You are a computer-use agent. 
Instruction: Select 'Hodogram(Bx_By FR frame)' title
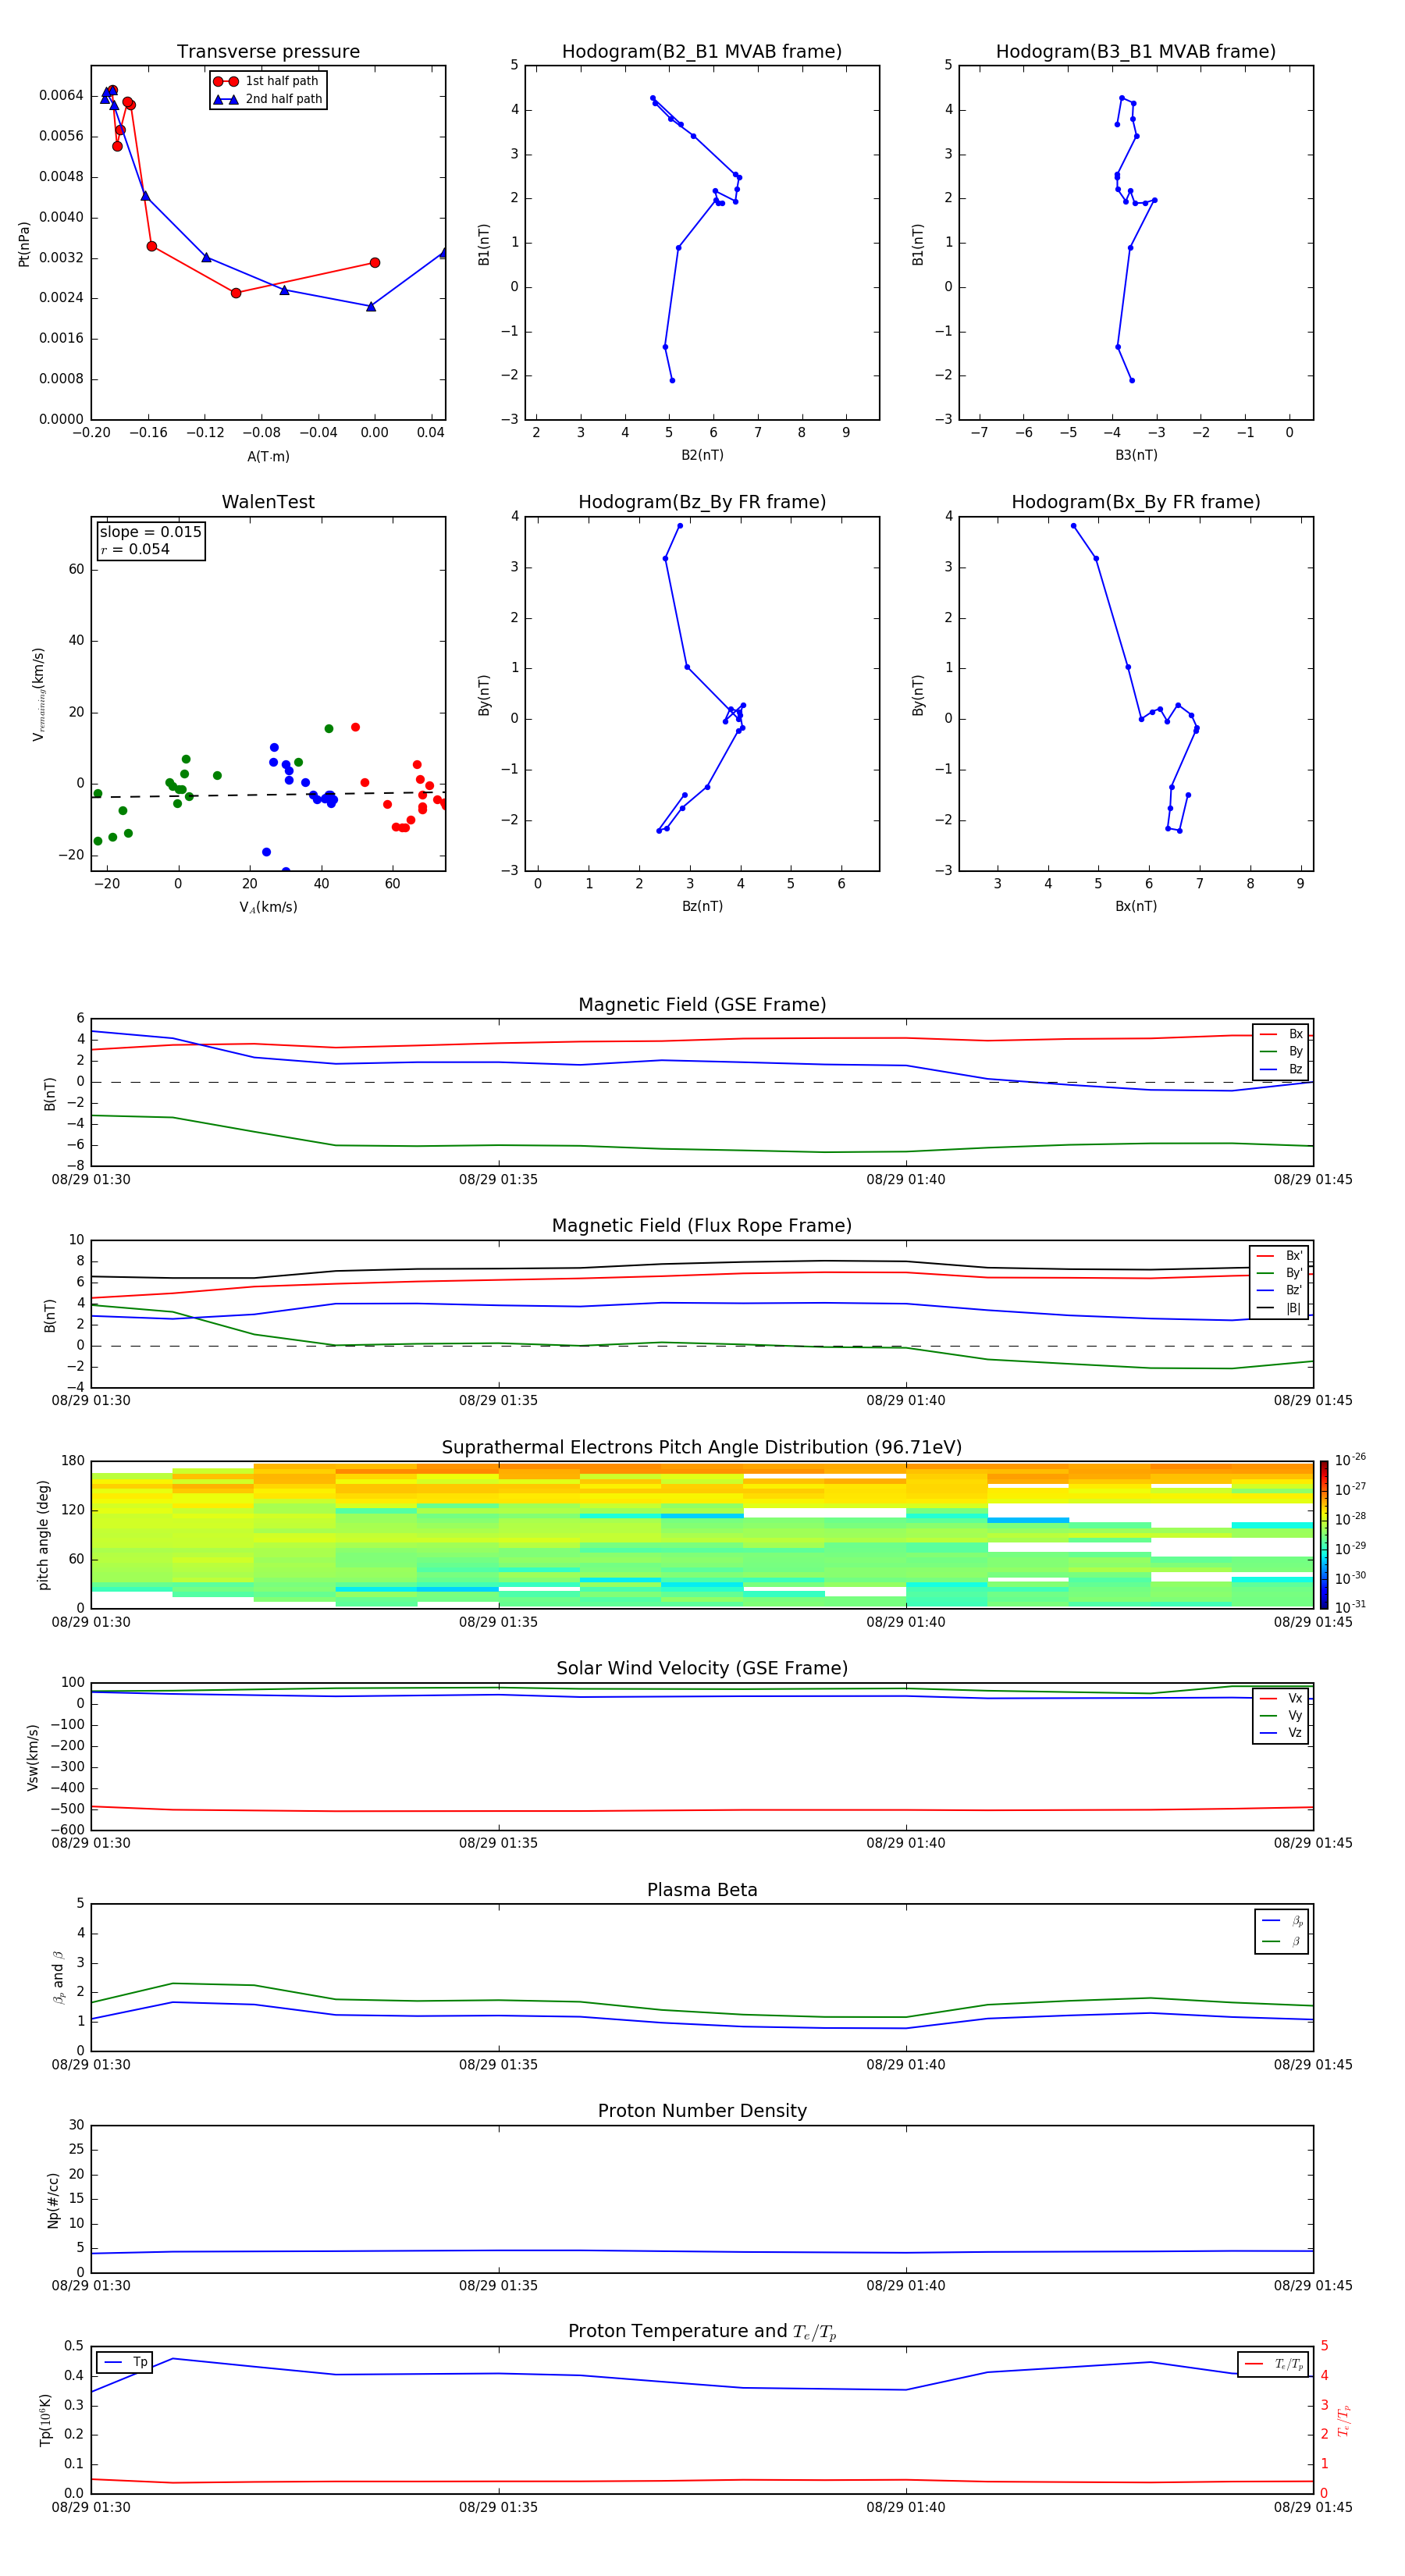point(1135,502)
